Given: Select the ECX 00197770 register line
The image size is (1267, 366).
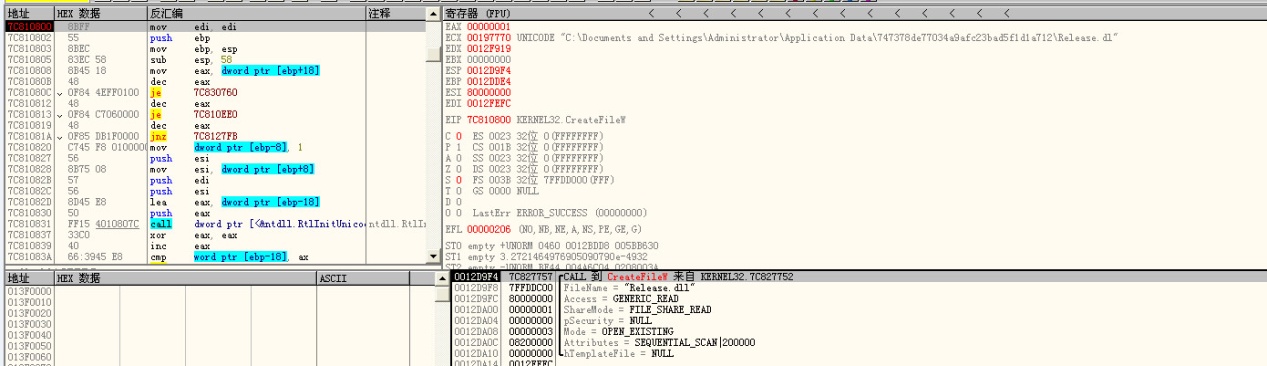Looking at the screenshot, I should [782, 37].
